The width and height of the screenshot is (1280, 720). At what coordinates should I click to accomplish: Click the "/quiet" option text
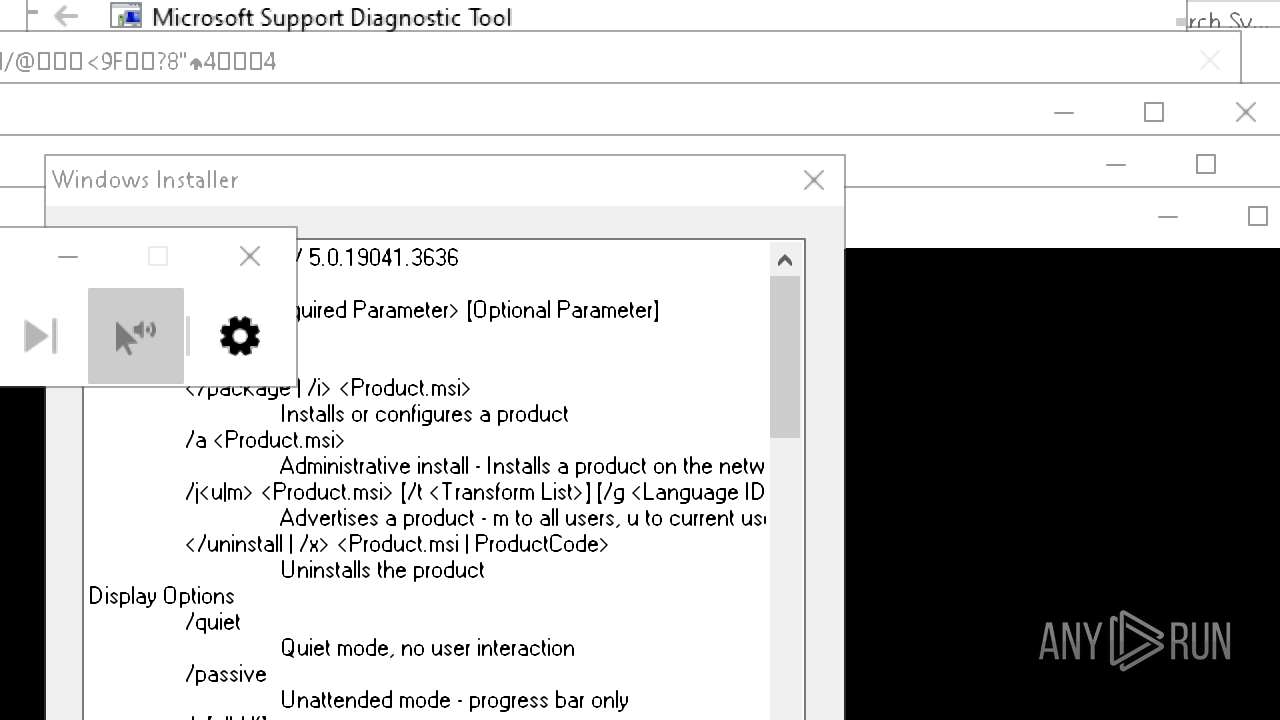point(213,622)
